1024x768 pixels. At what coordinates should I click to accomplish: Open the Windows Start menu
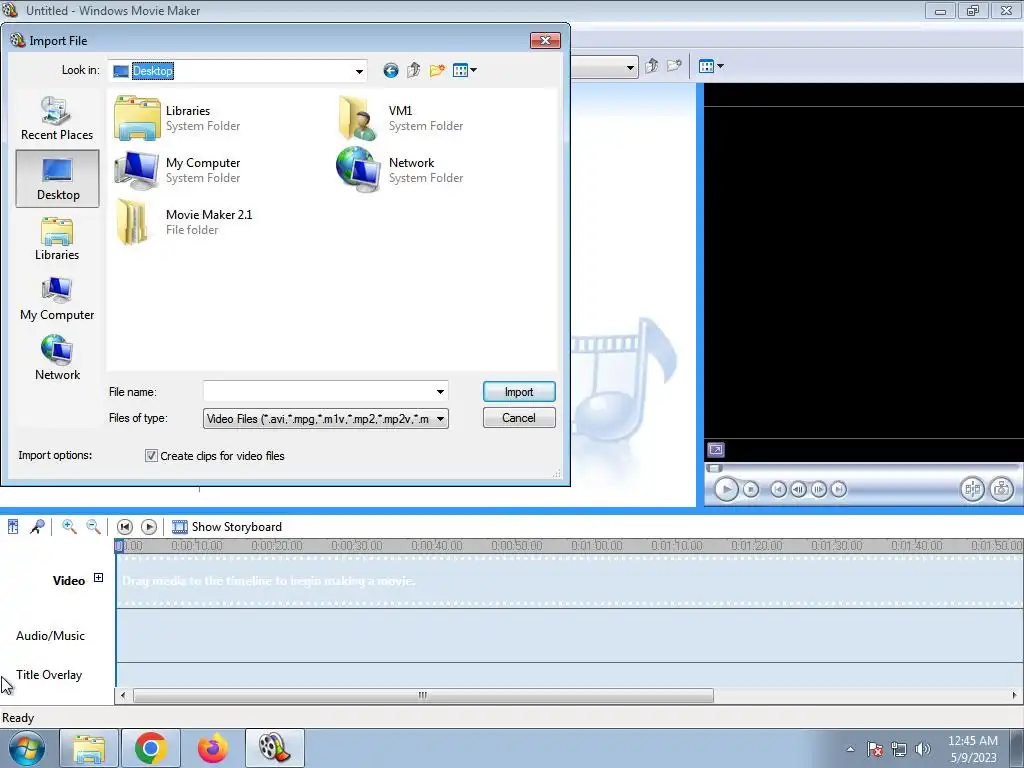(26, 748)
